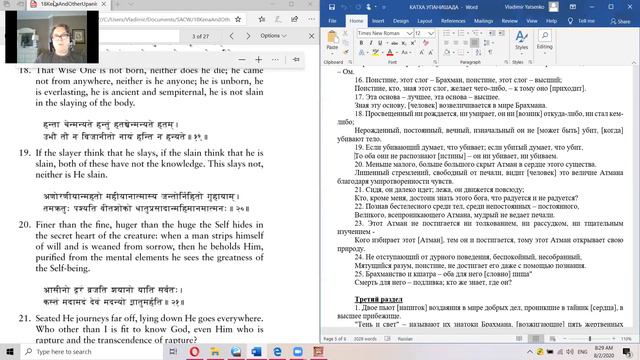
Task: Share the PDF page in Edge
Action: (x=294, y=19)
